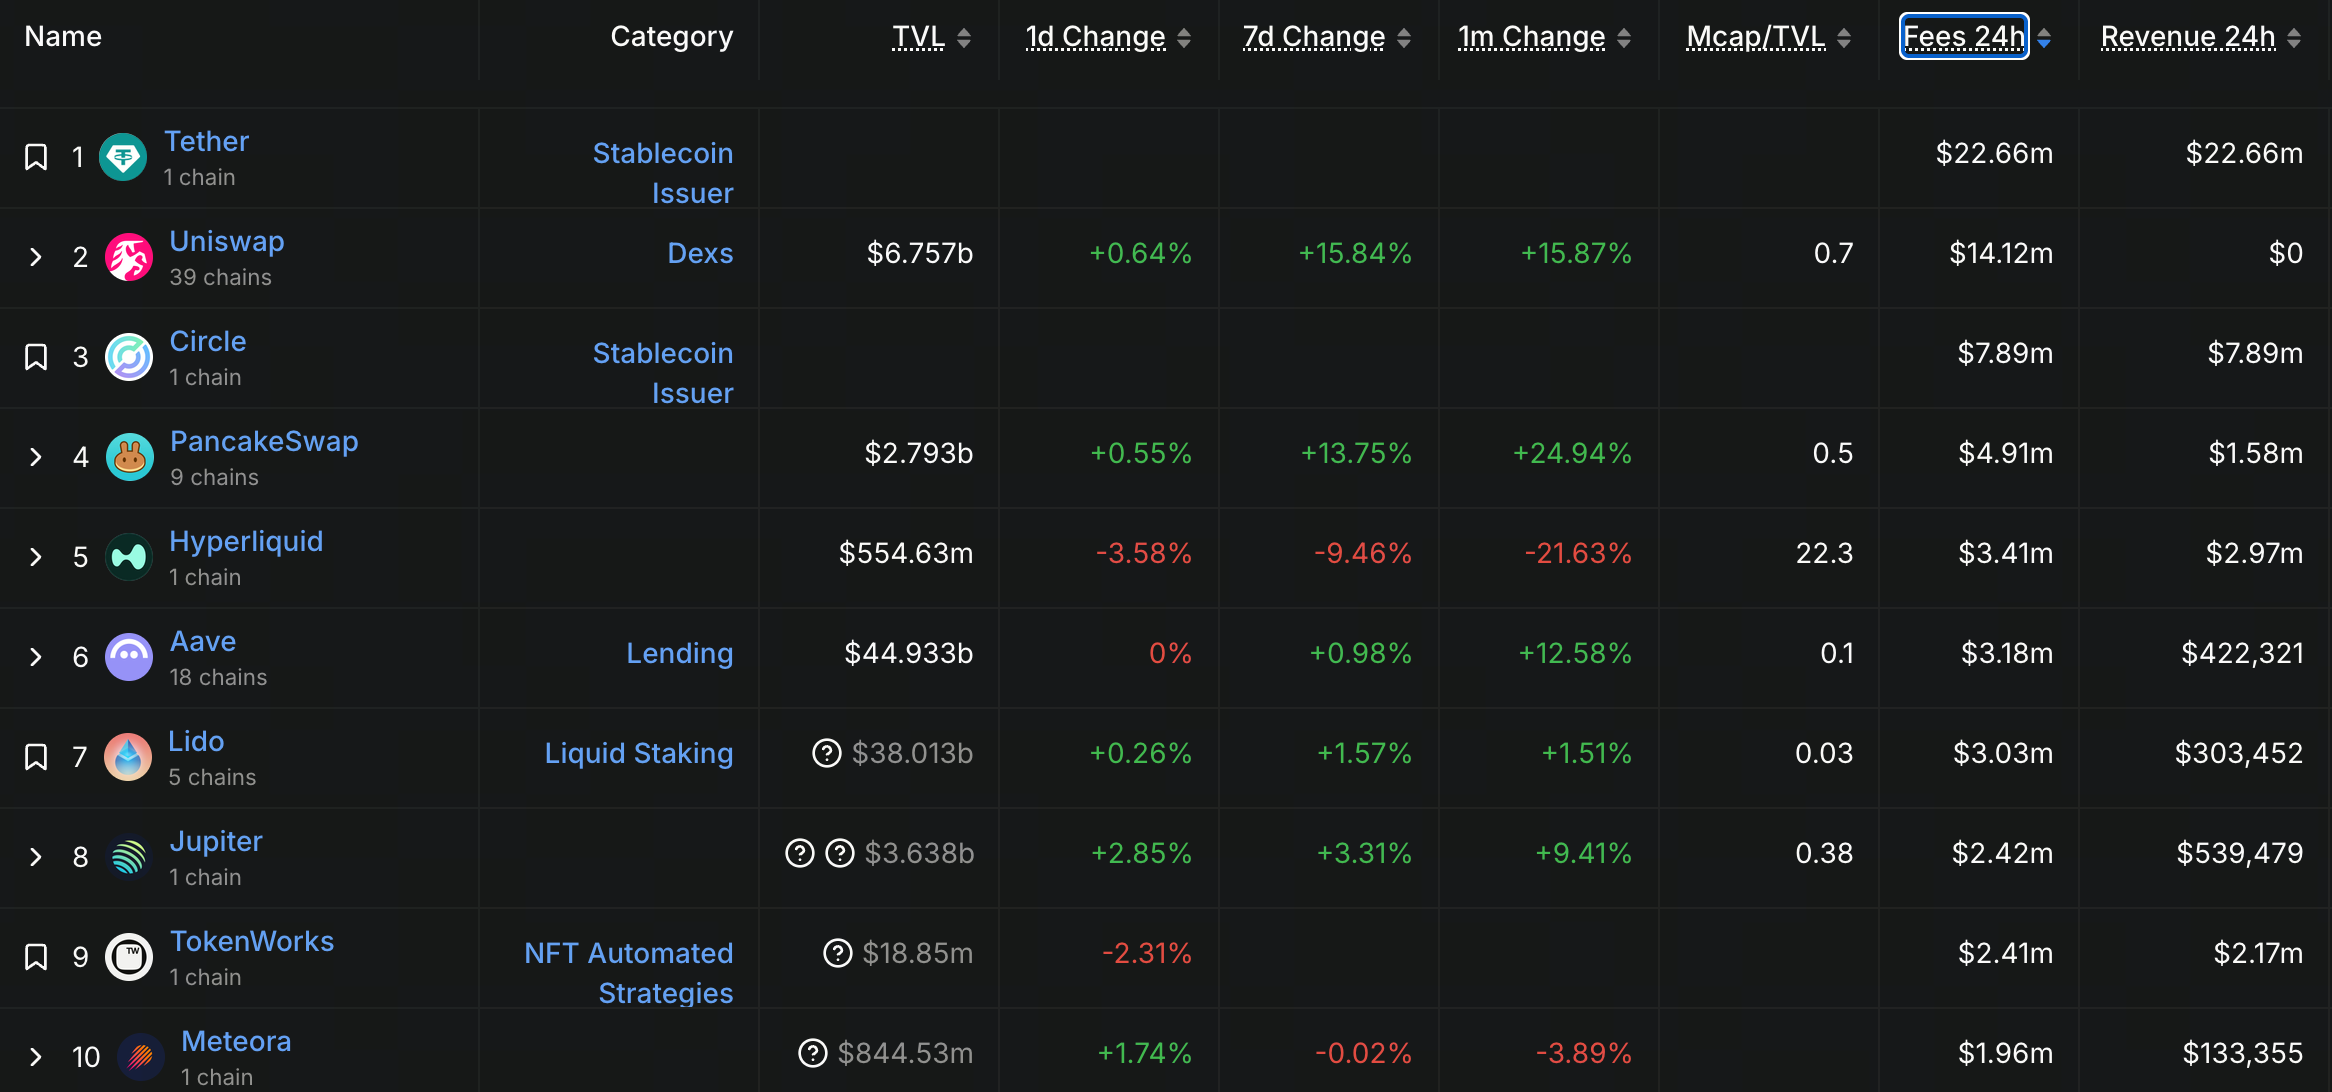Click the Hyperliquid logo icon
This screenshot has height=1092, width=2332.
click(x=129, y=557)
